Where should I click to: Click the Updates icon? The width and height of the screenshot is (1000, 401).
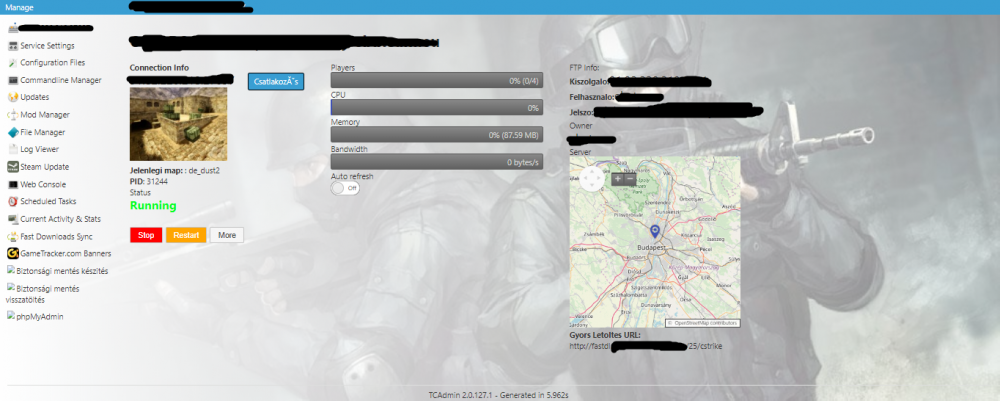(13, 98)
